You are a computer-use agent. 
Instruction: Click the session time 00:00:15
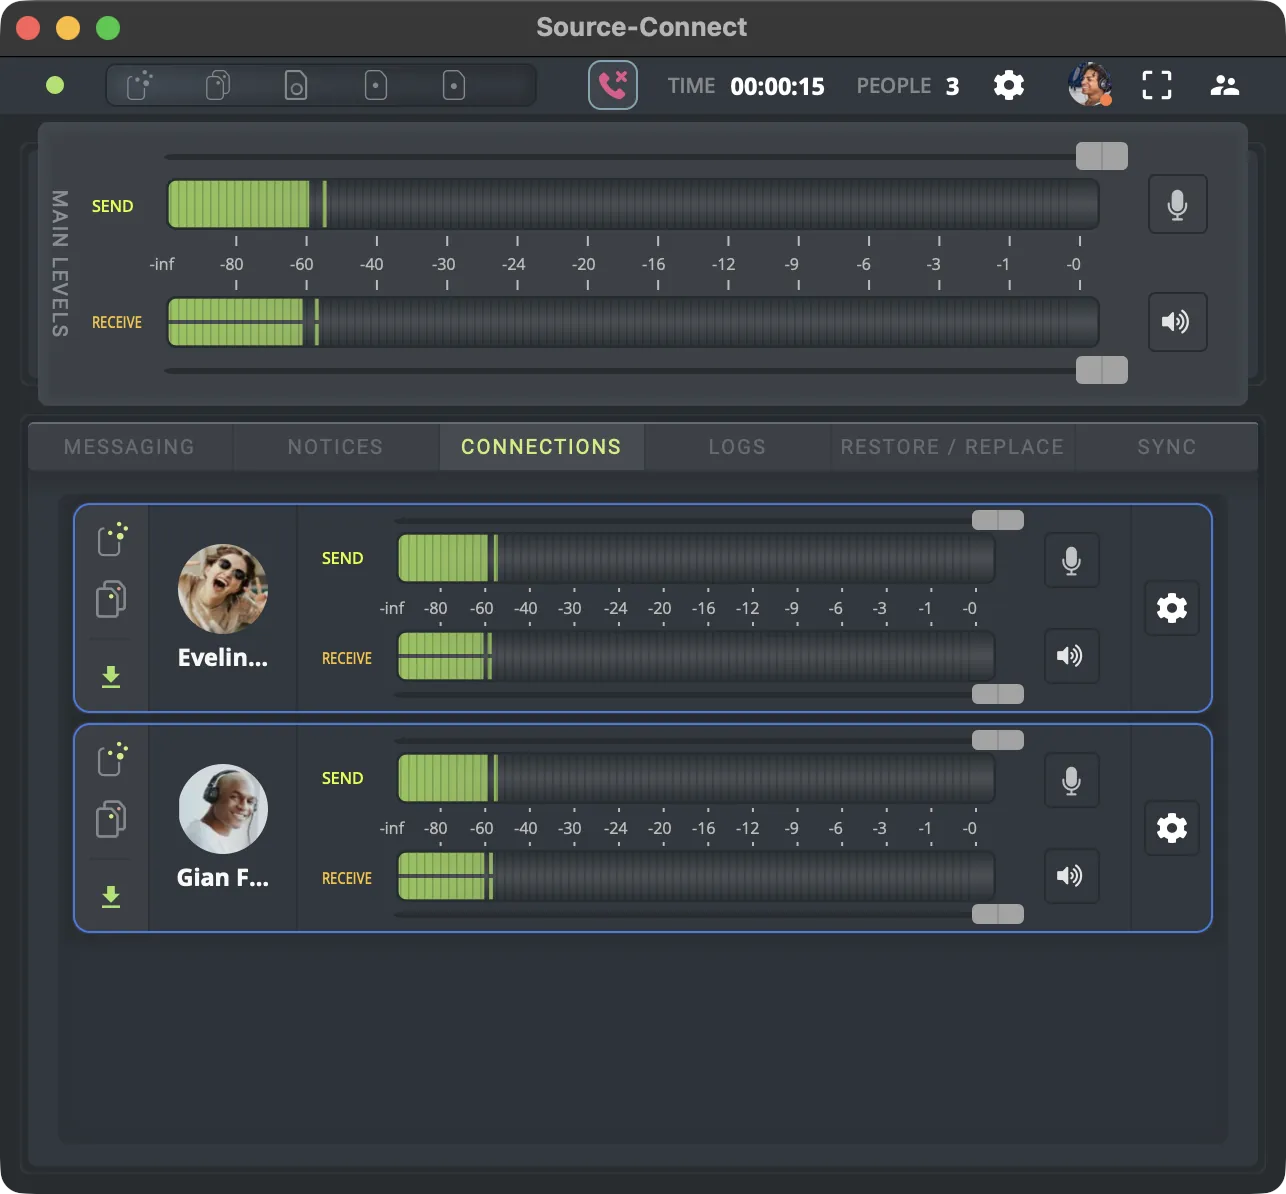[777, 86]
